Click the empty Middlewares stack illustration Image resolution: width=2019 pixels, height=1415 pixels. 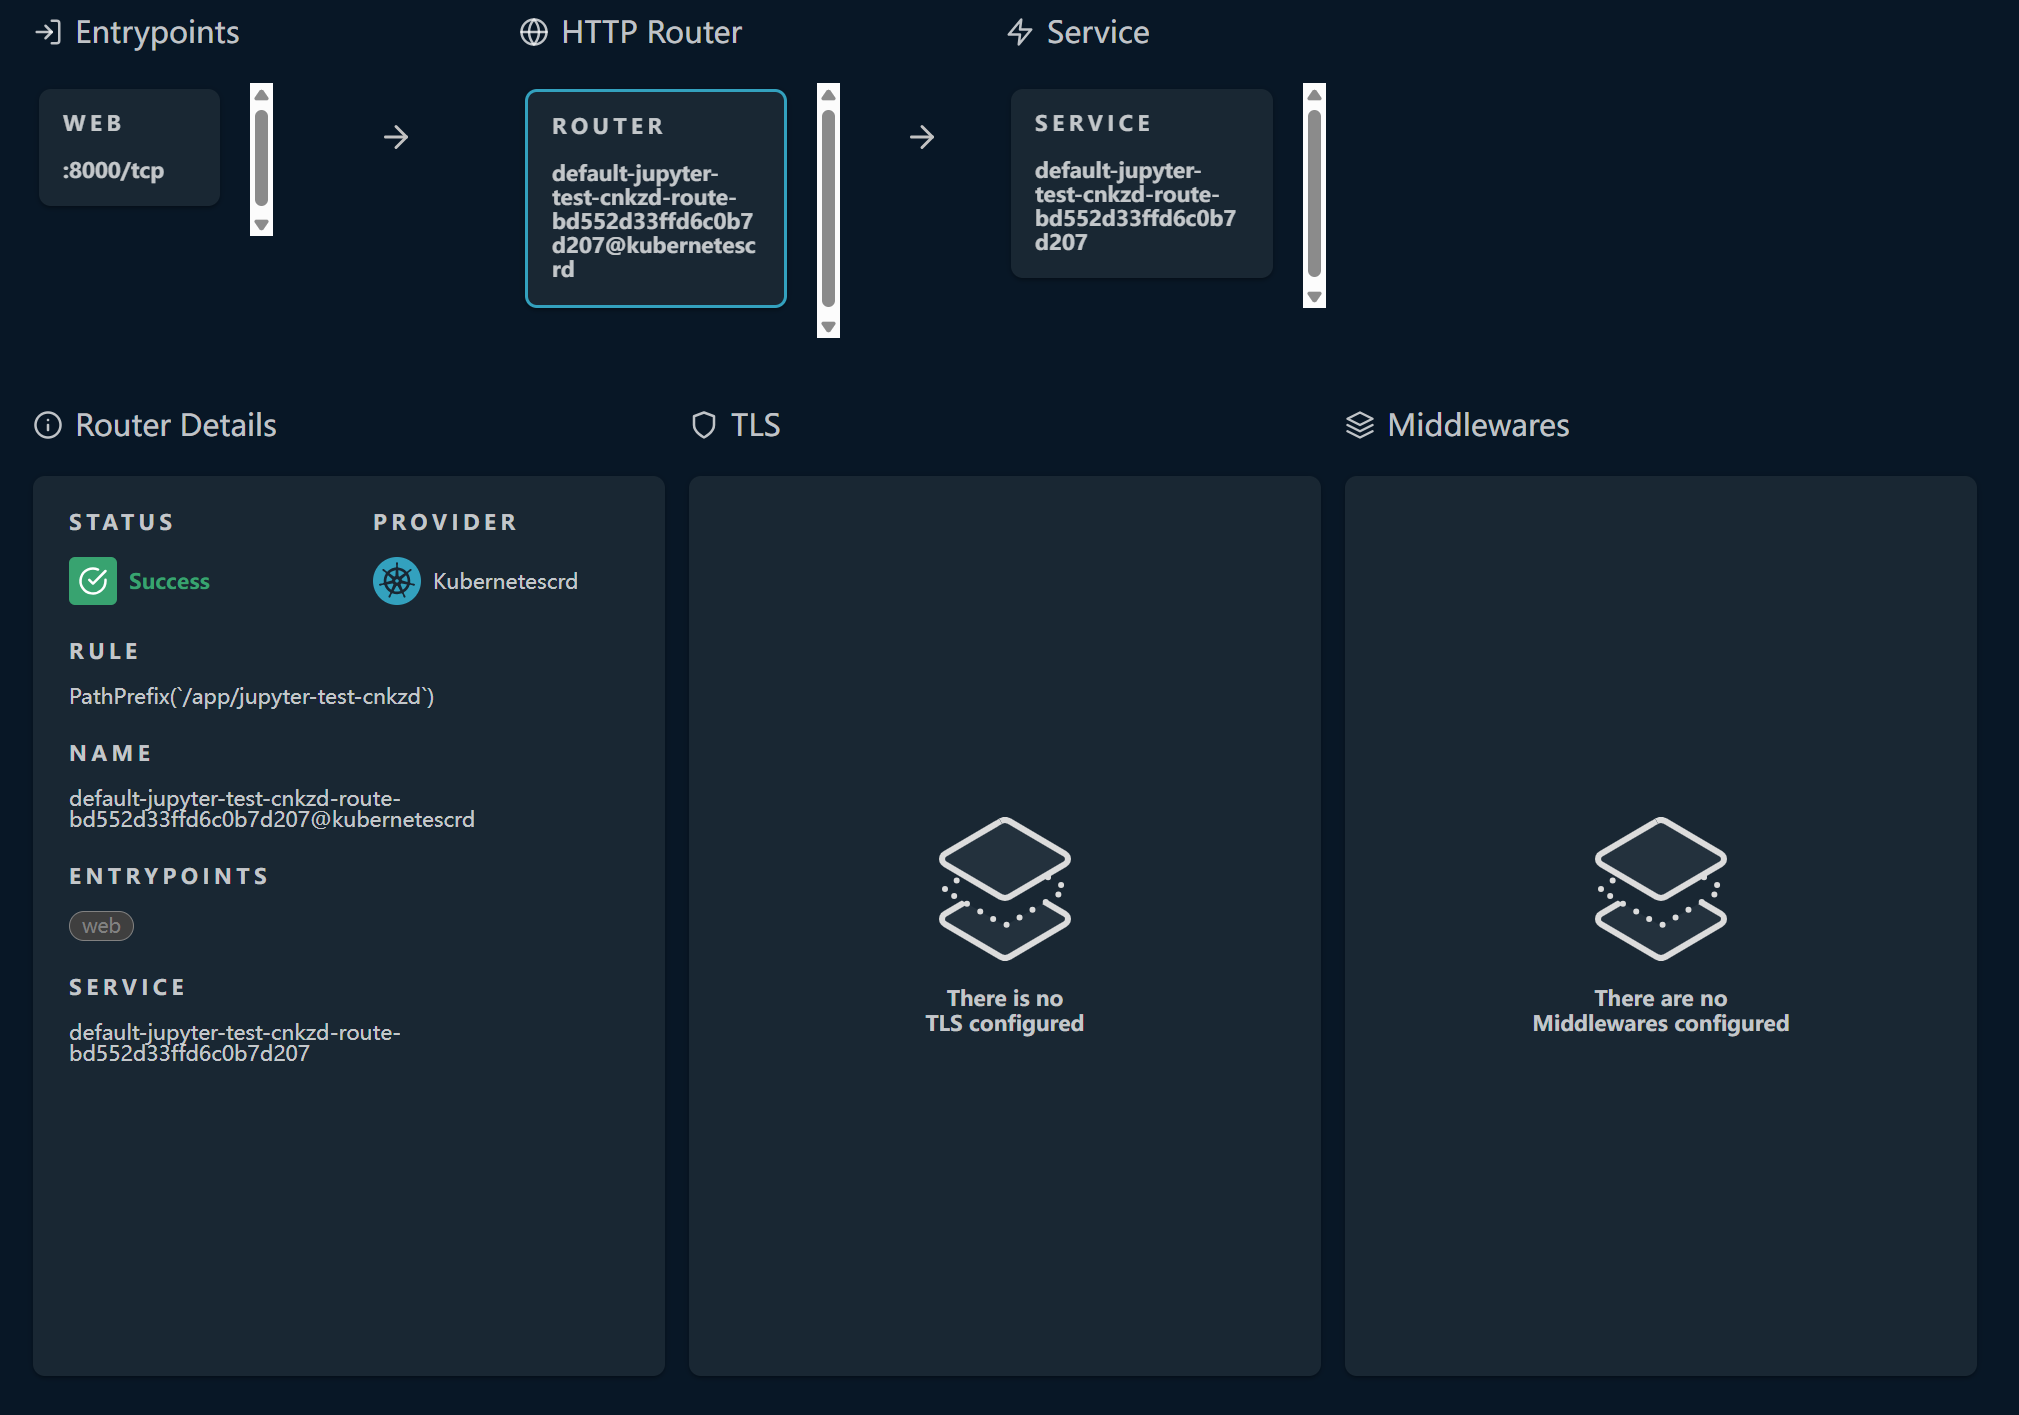point(1660,888)
